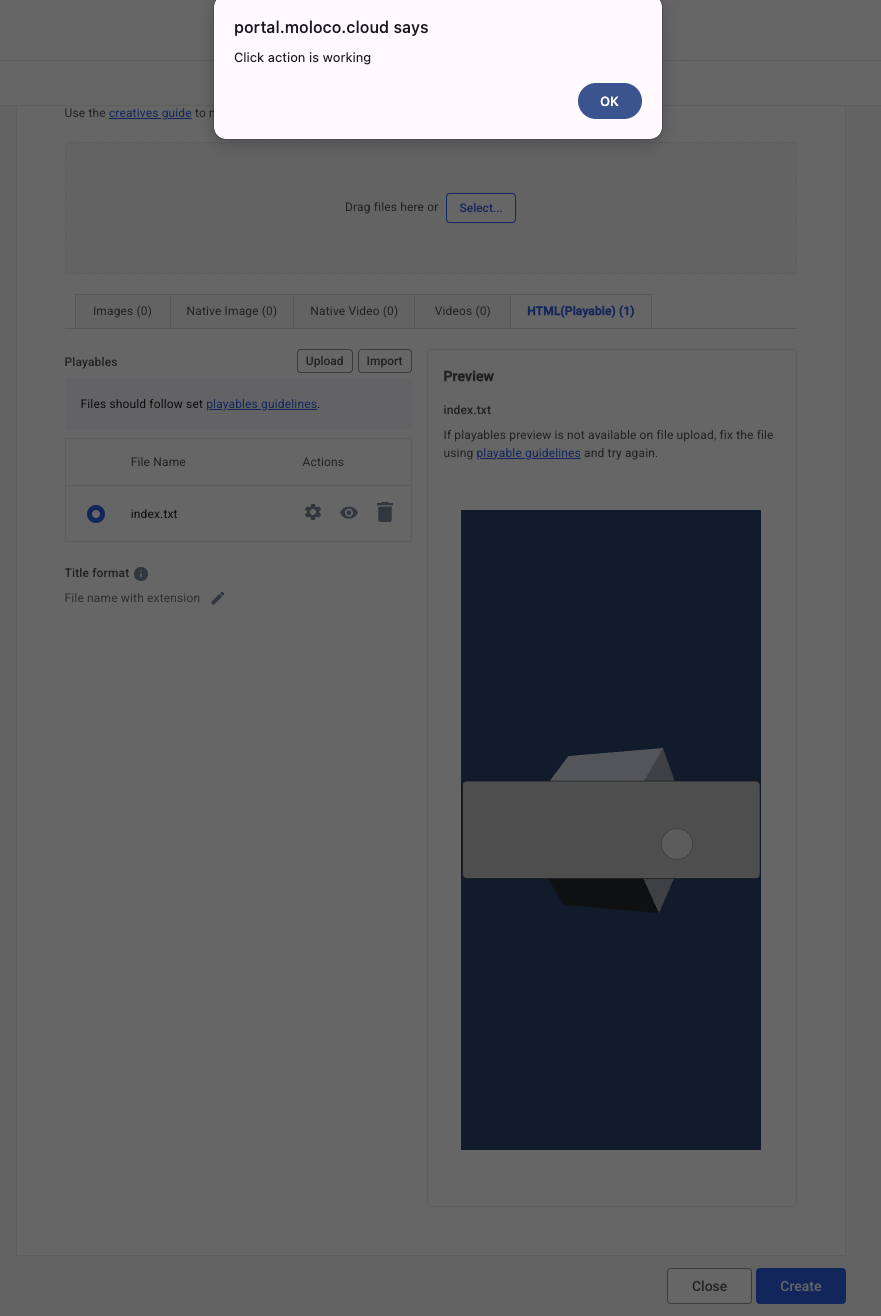Screen dimensions: 881x1316
Task: Select the index.txt radio button
Action: click(96, 514)
